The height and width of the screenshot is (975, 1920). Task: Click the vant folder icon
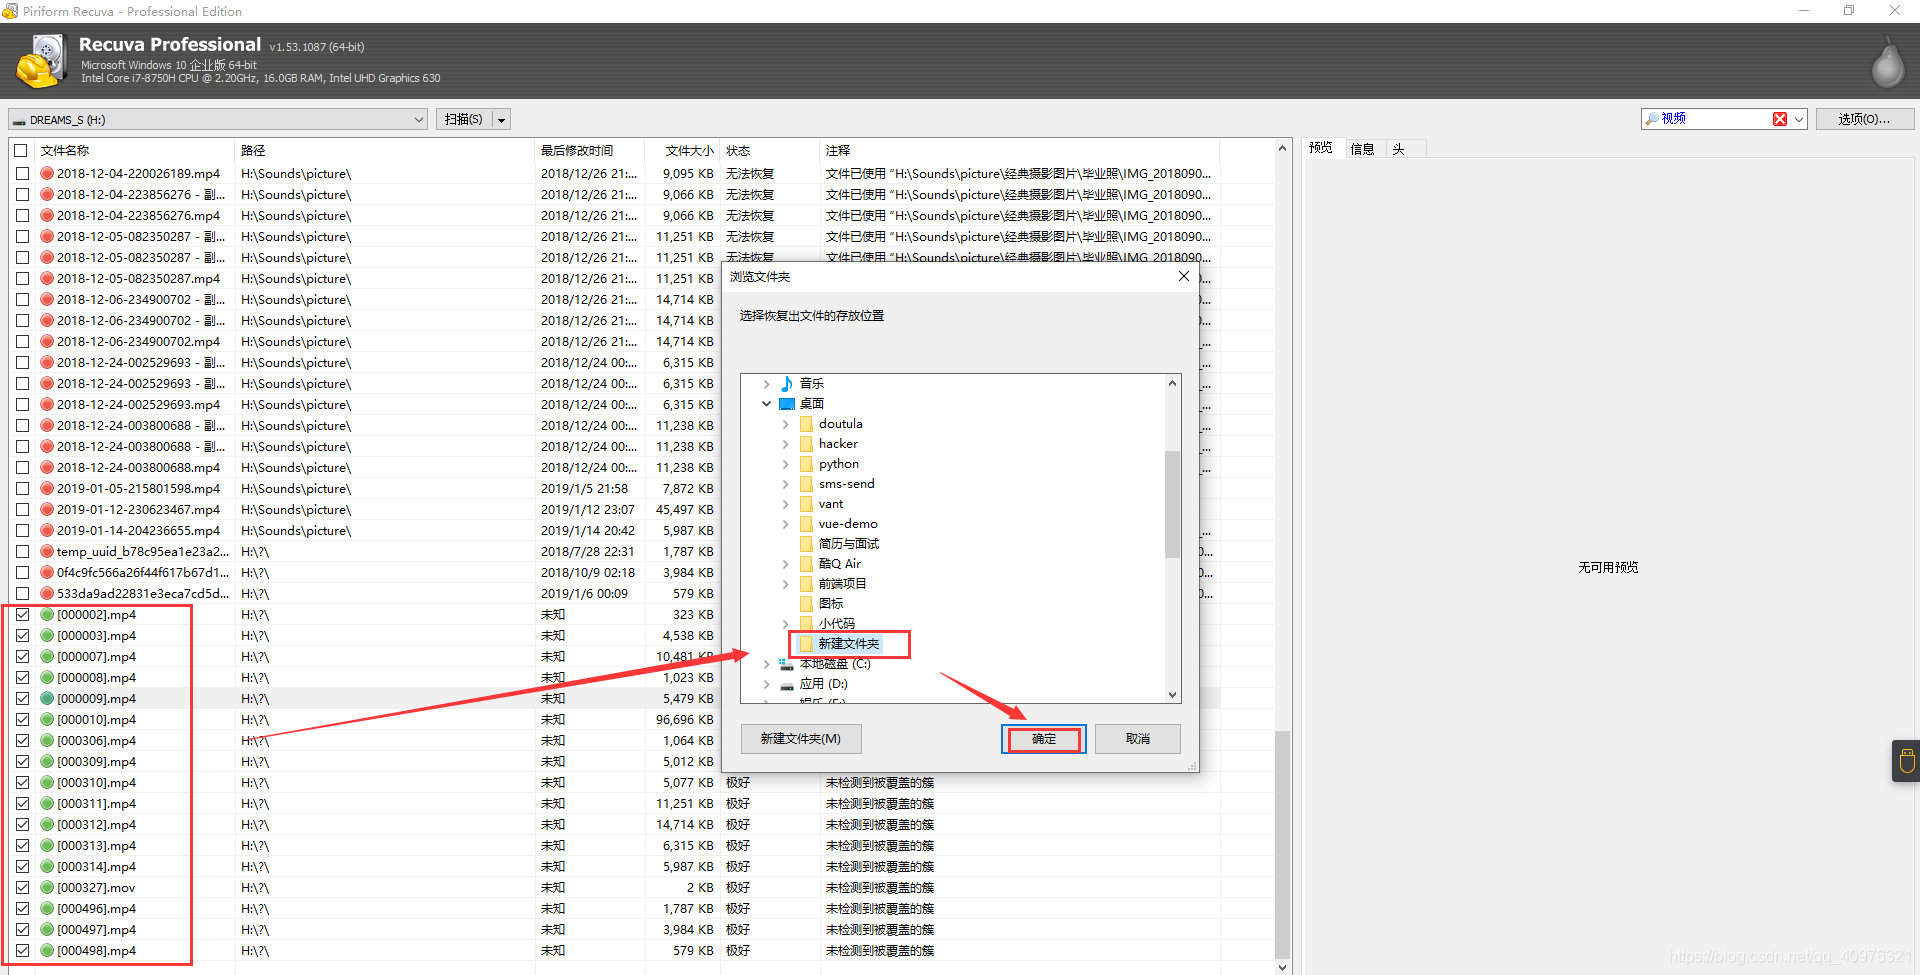pos(806,504)
